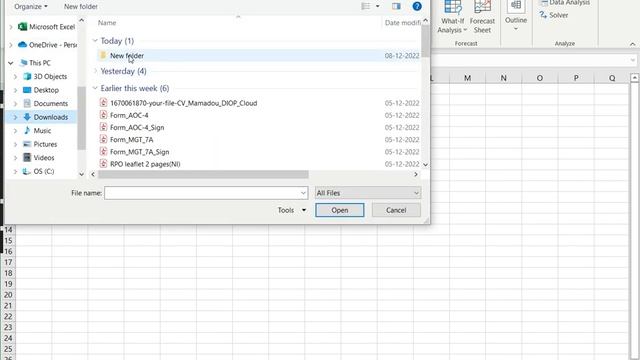Click New folder in the toolbar
Viewport: 640px width, 360px height.
click(80, 7)
